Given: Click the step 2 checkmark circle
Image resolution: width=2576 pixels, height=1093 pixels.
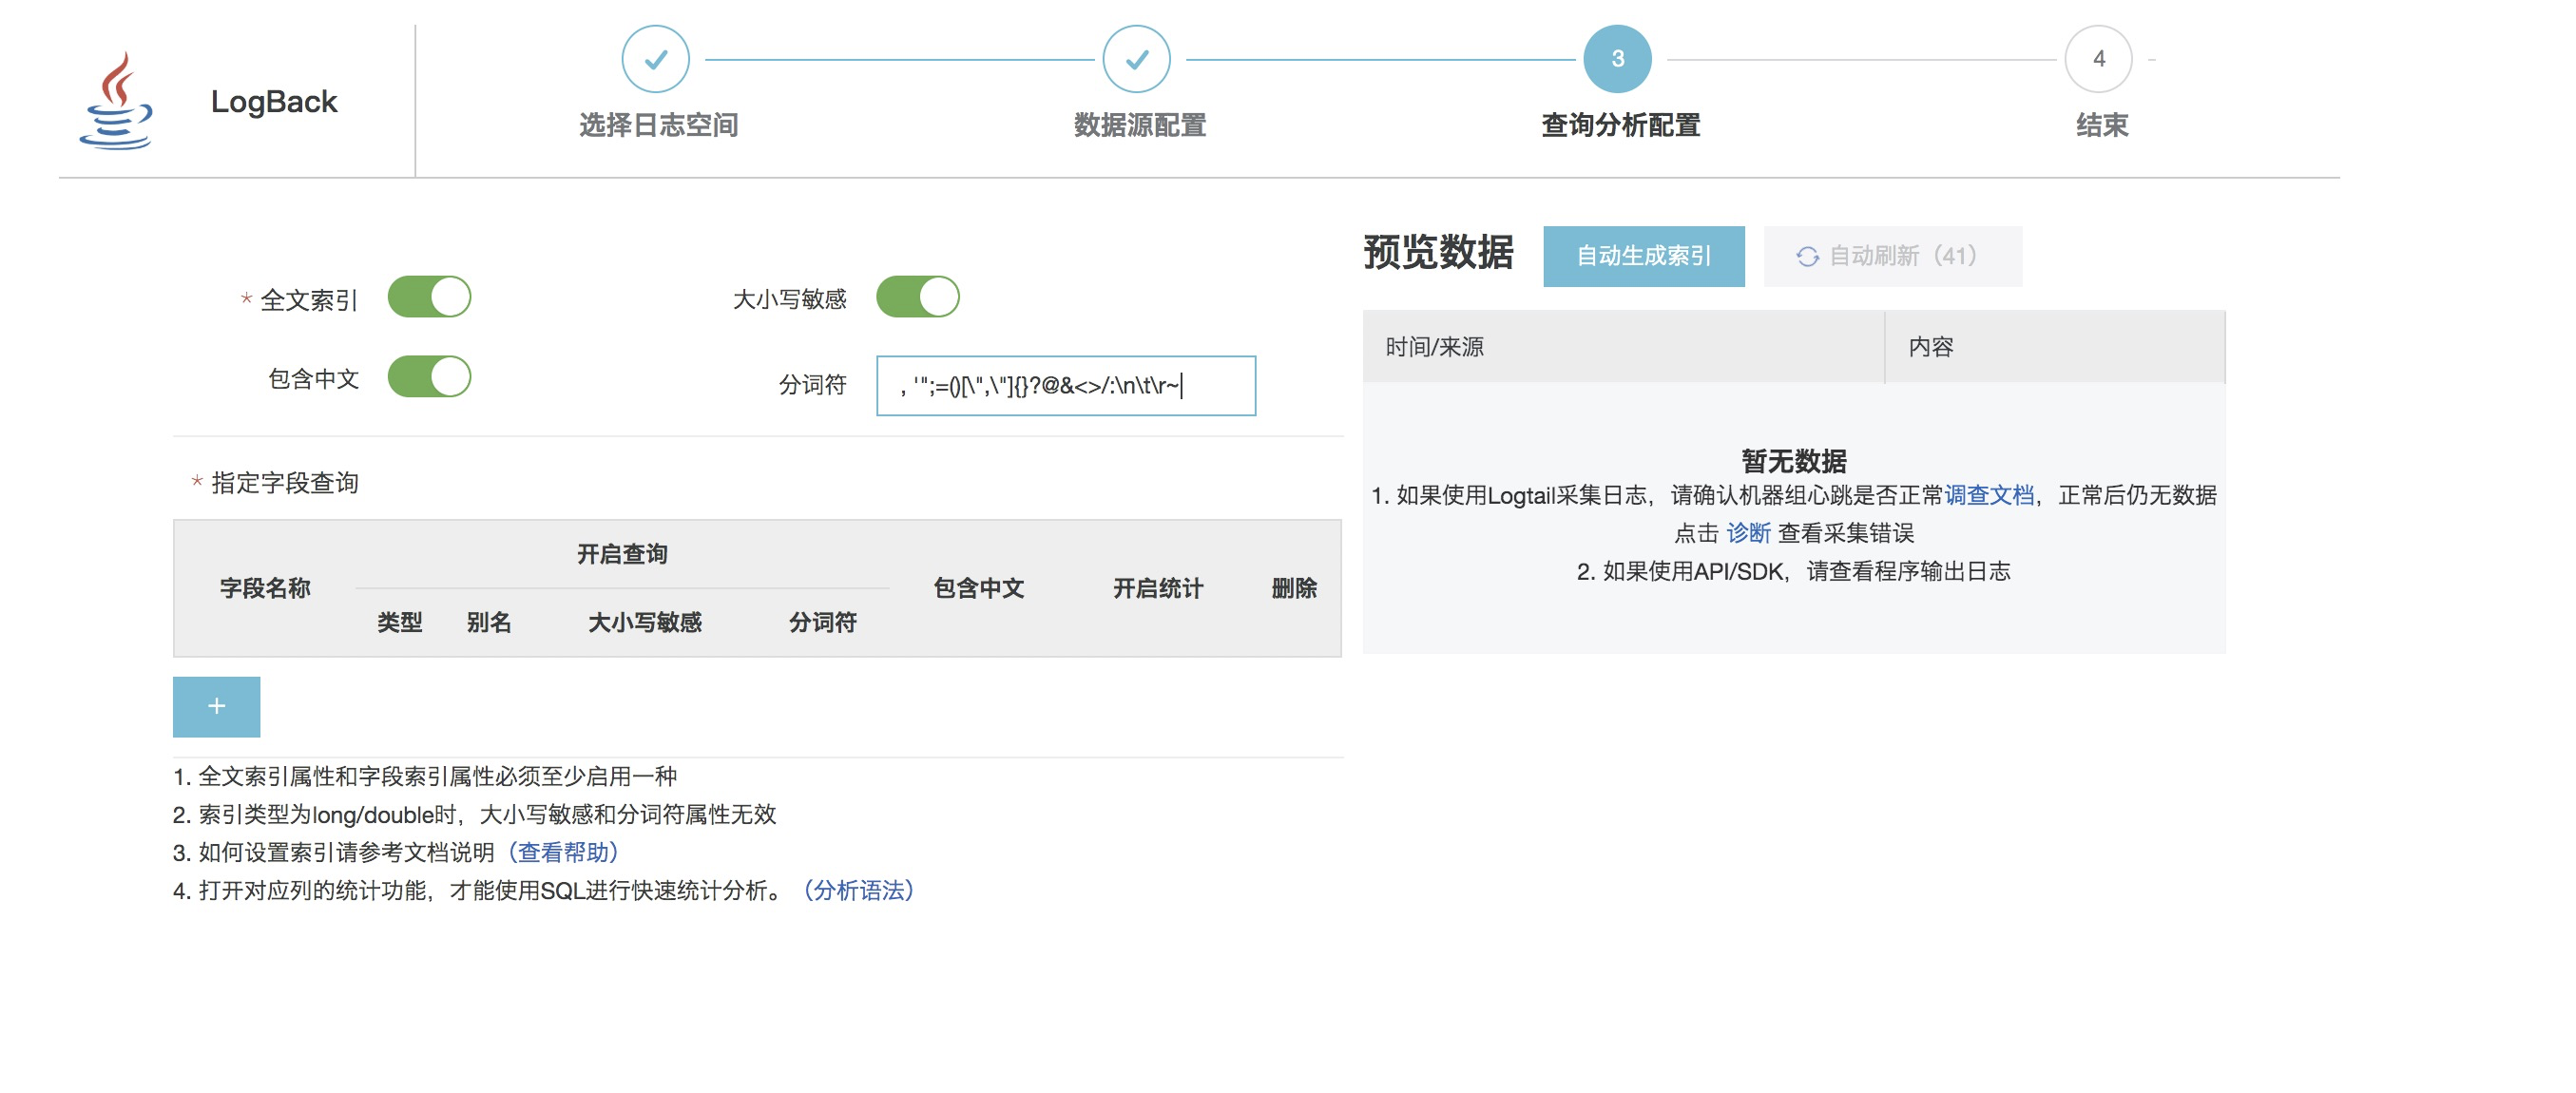Looking at the screenshot, I should click(1136, 59).
